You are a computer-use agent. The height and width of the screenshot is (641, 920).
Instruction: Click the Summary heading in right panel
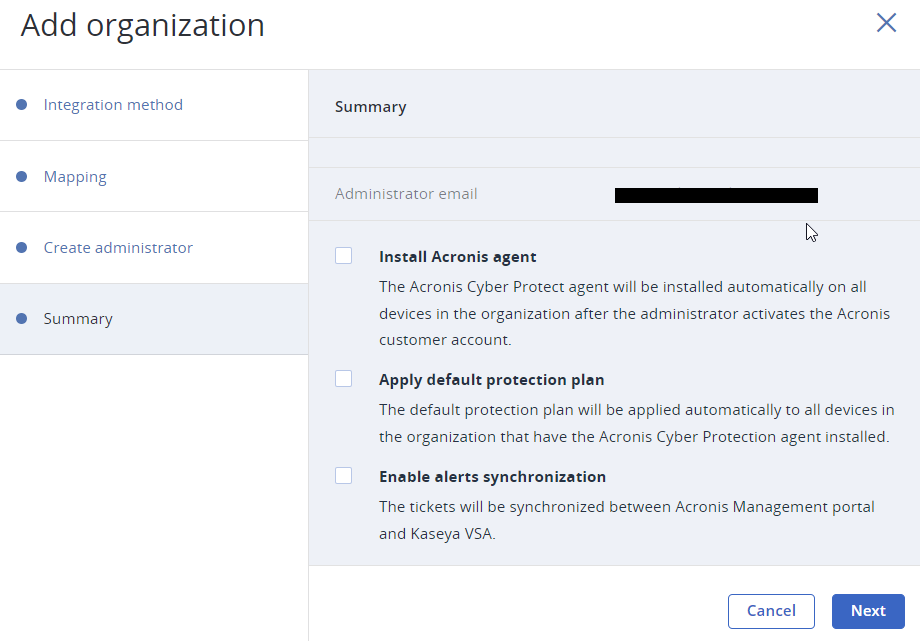pyautogui.click(x=370, y=107)
